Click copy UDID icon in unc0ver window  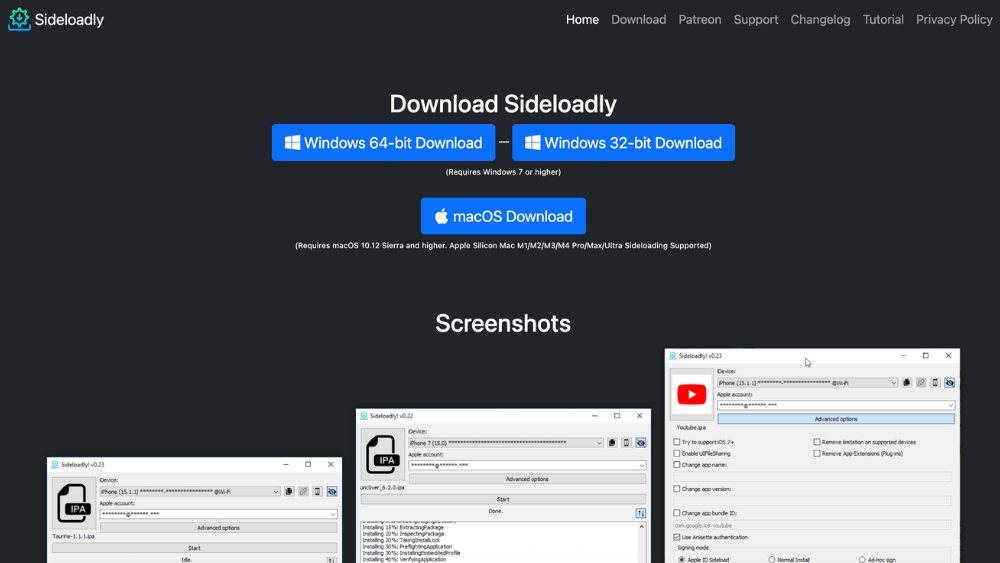click(x=612, y=442)
